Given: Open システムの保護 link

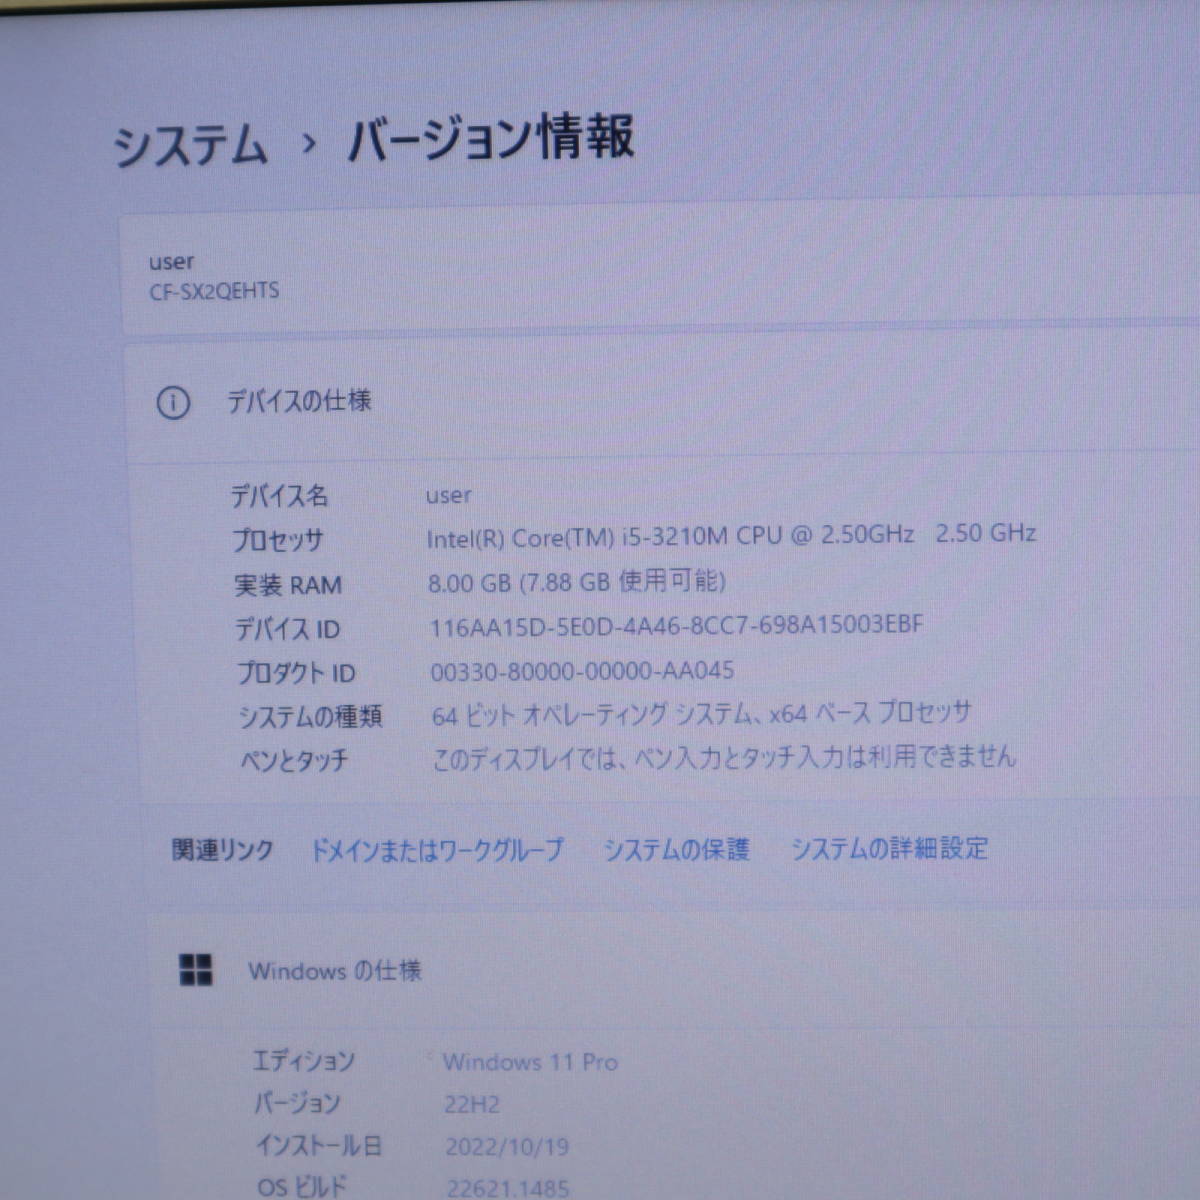Looking at the screenshot, I should (677, 850).
